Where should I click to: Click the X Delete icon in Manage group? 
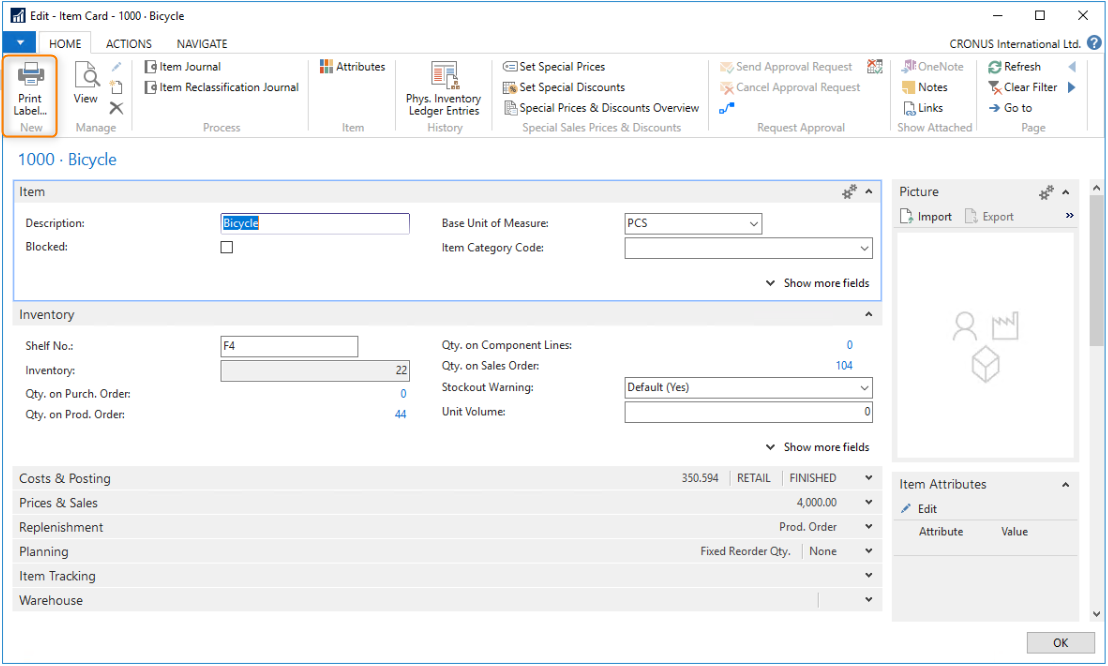click(117, 108)
